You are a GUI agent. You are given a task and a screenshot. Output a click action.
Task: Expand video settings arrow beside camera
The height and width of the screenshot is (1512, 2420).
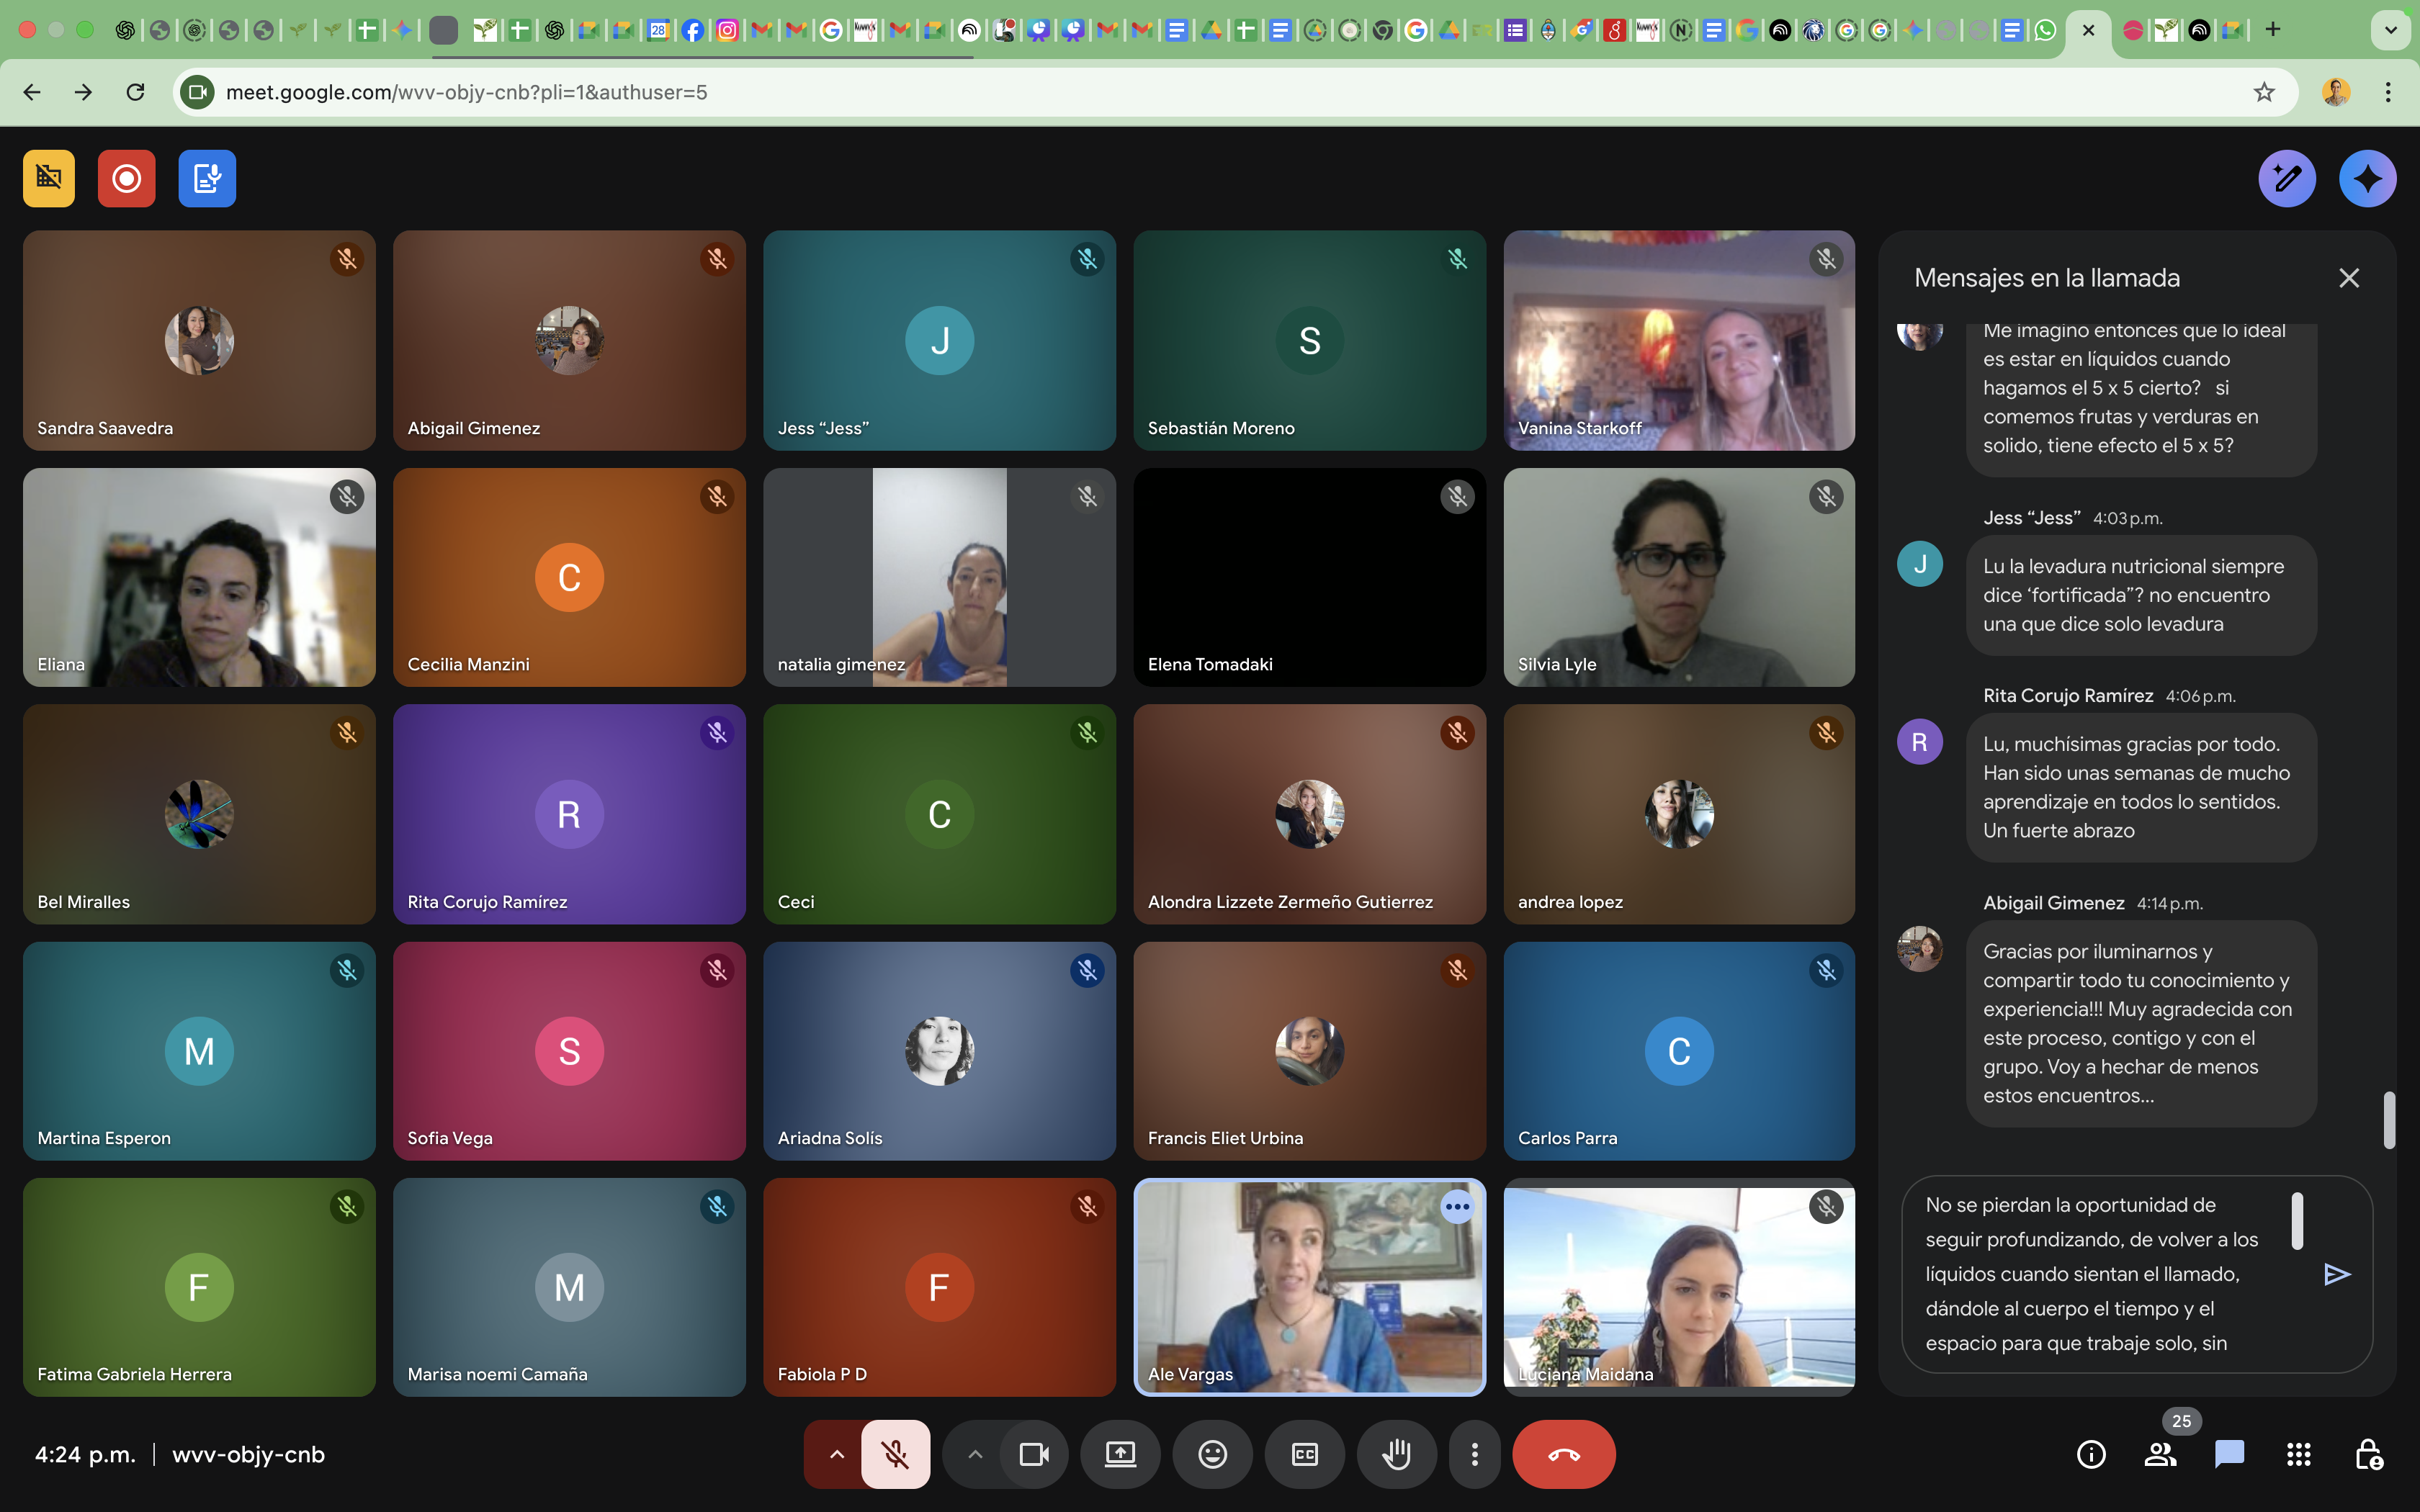[x=975, y=1454]
